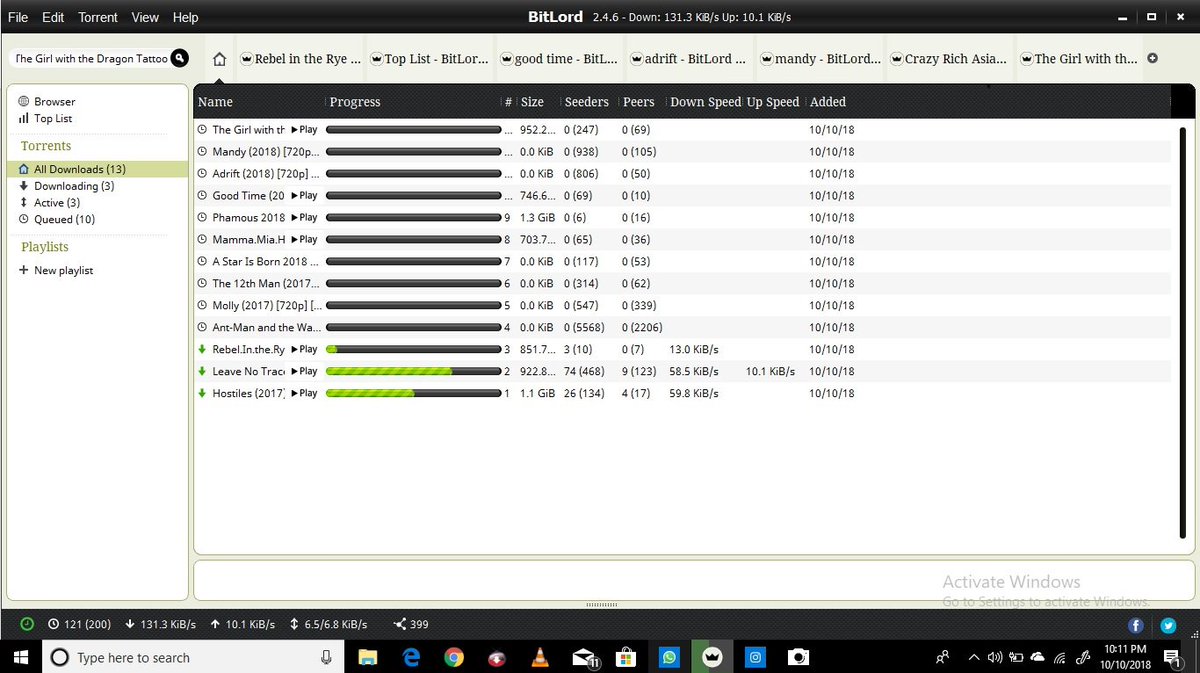1200x673 pixels.
Task: Click Hostiles green downloading arrow icon
Action: point(203,394)
